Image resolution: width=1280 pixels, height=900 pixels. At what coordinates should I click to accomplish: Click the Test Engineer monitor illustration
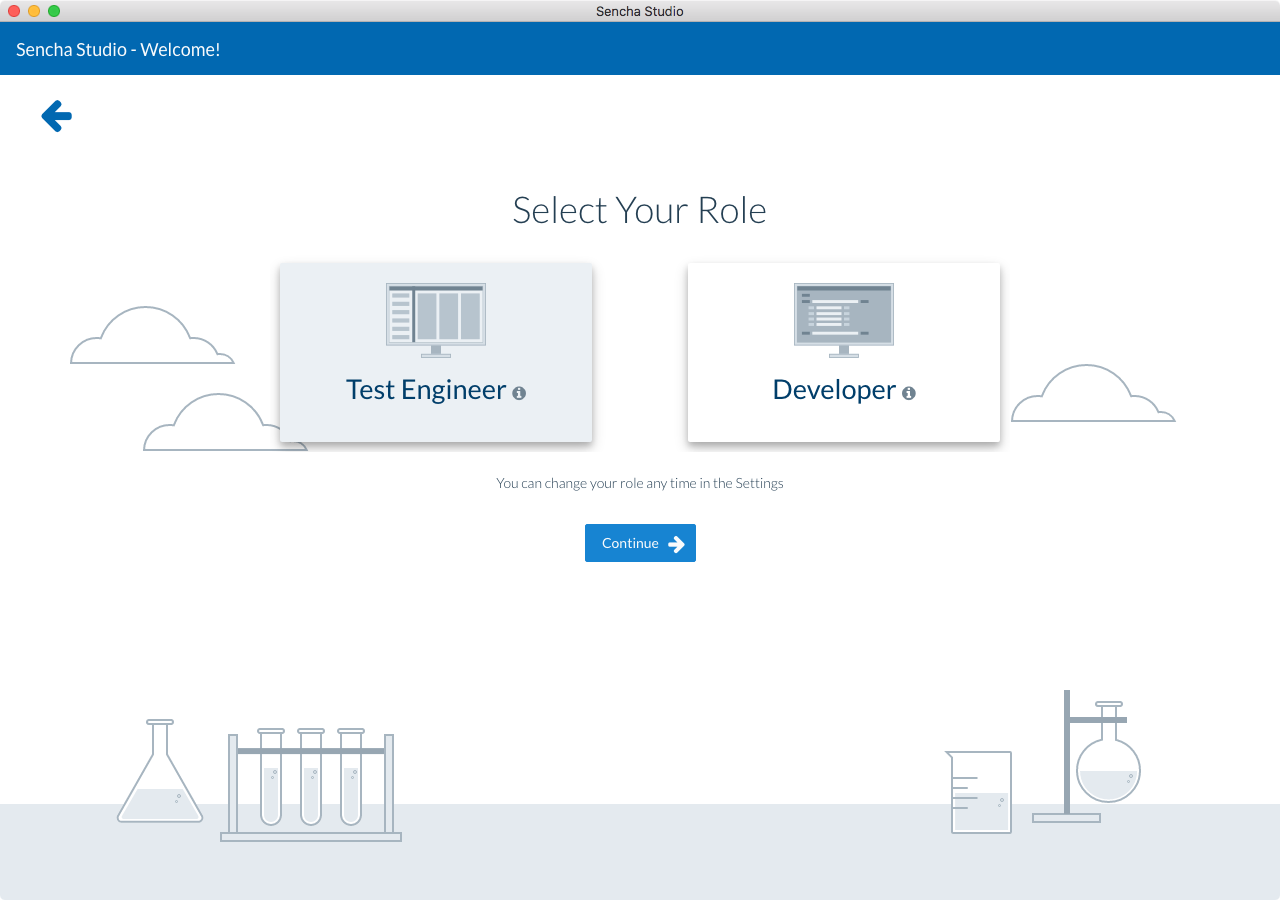coord(436,320)
